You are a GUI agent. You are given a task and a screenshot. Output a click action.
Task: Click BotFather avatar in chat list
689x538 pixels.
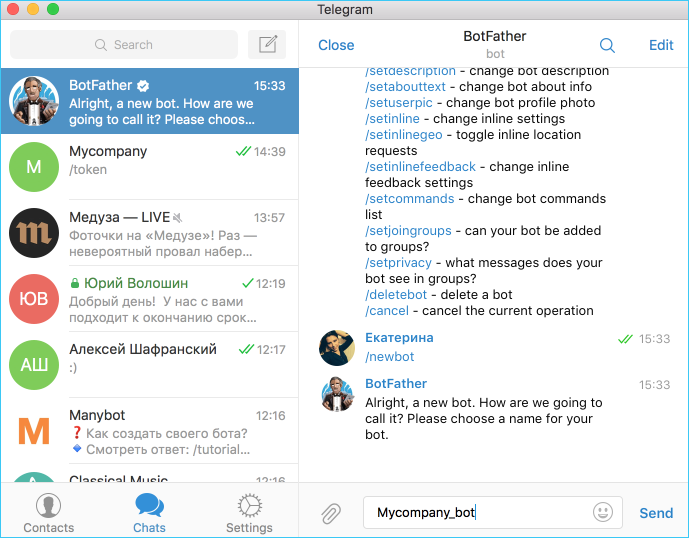click(34, 101)
